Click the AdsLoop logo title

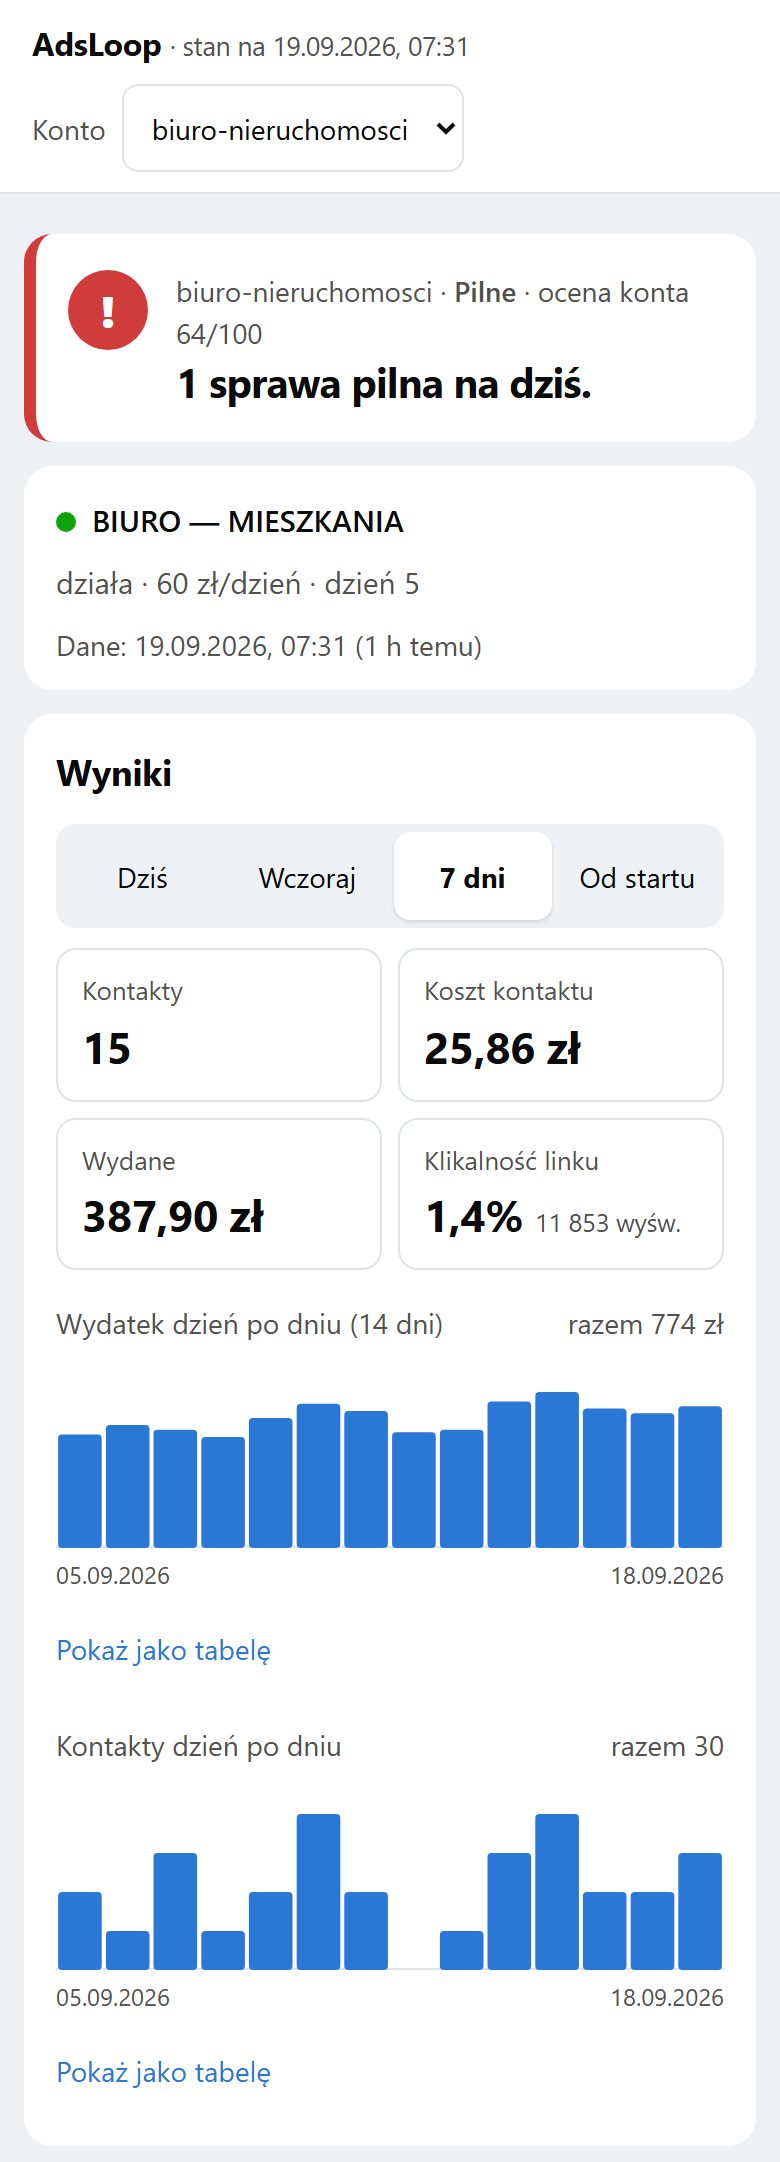97,46
